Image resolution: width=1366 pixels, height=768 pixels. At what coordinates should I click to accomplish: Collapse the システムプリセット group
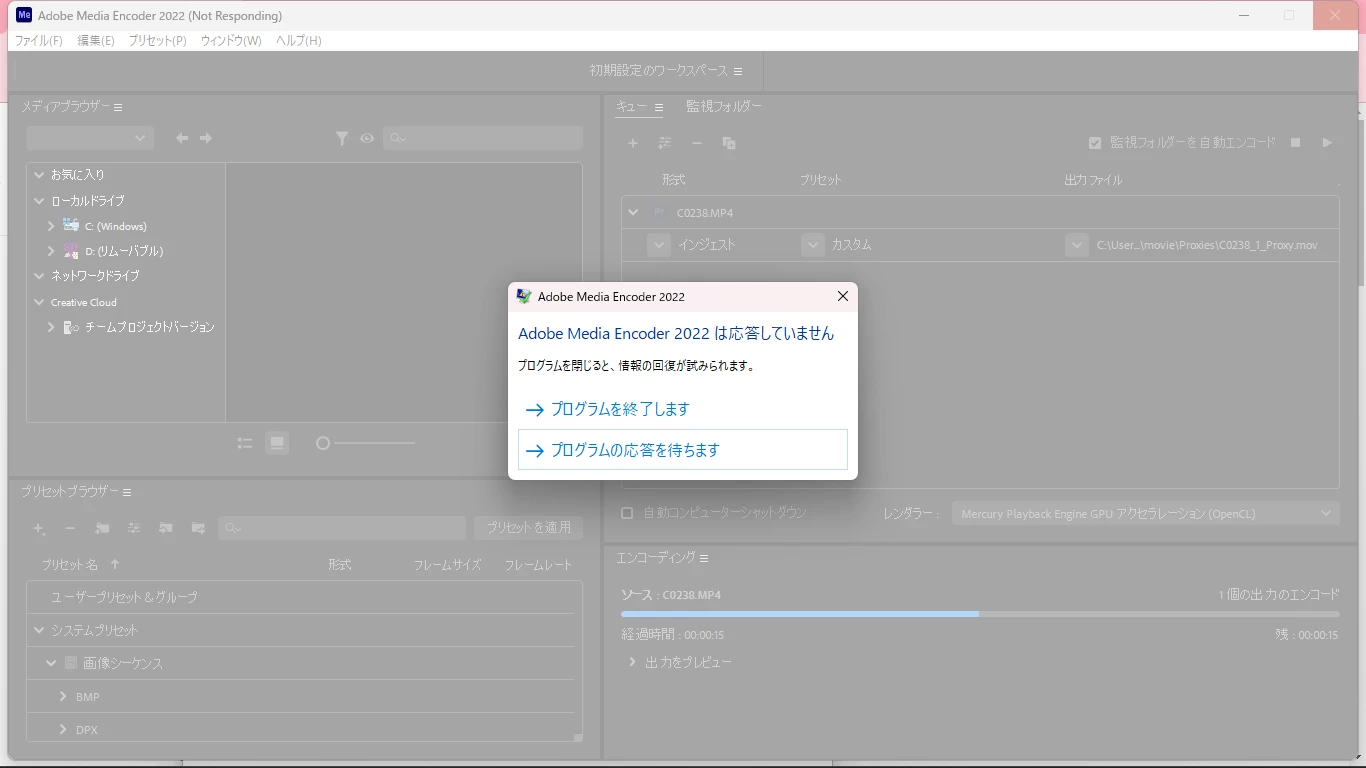[x=39, y=630]
